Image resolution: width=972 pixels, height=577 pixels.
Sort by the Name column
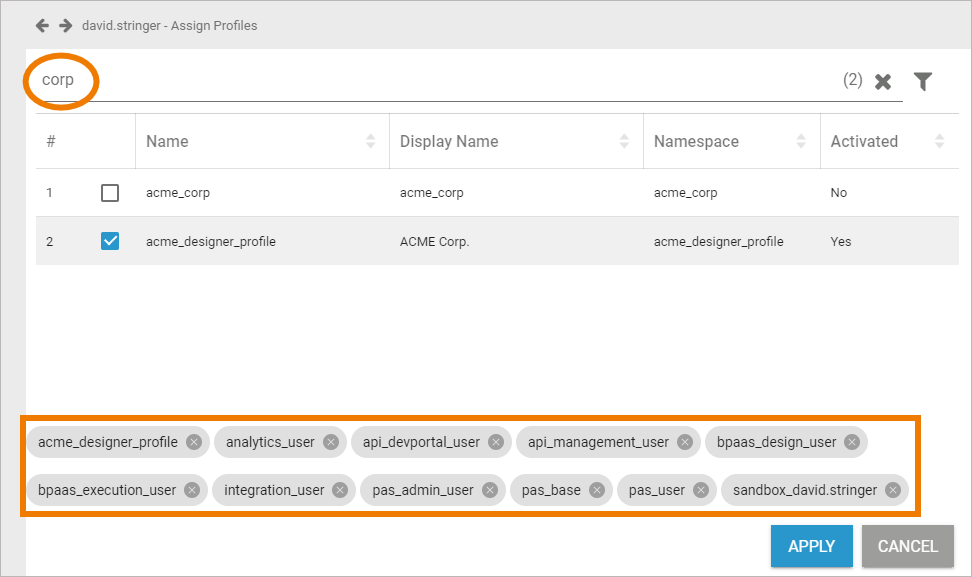click(x=371, y=142)
